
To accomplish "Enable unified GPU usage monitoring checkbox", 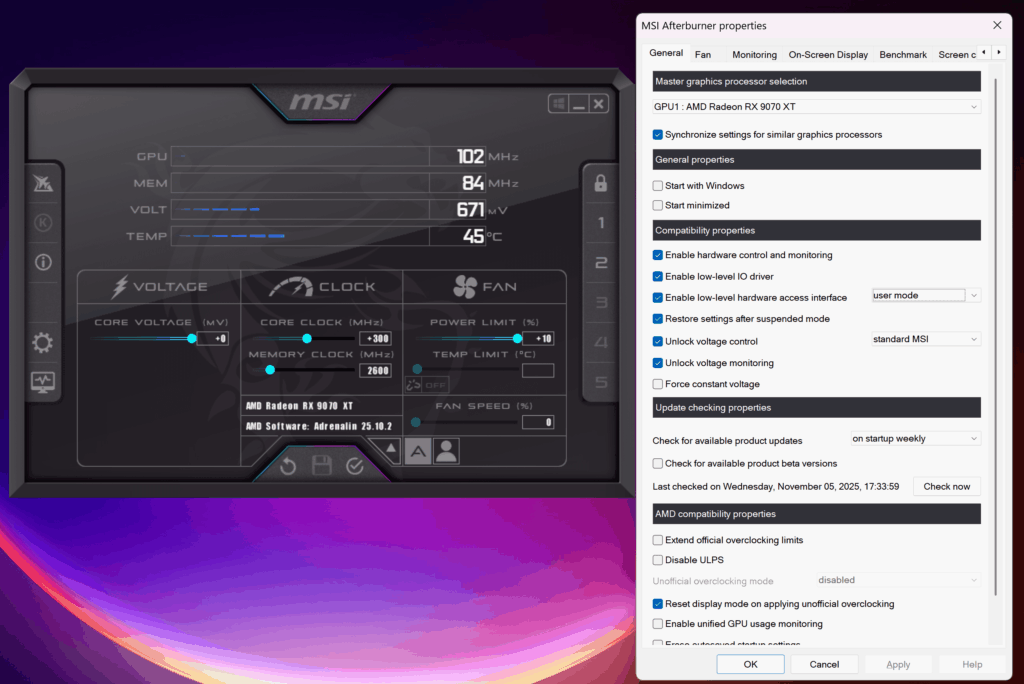I will (x=658, y=624).
